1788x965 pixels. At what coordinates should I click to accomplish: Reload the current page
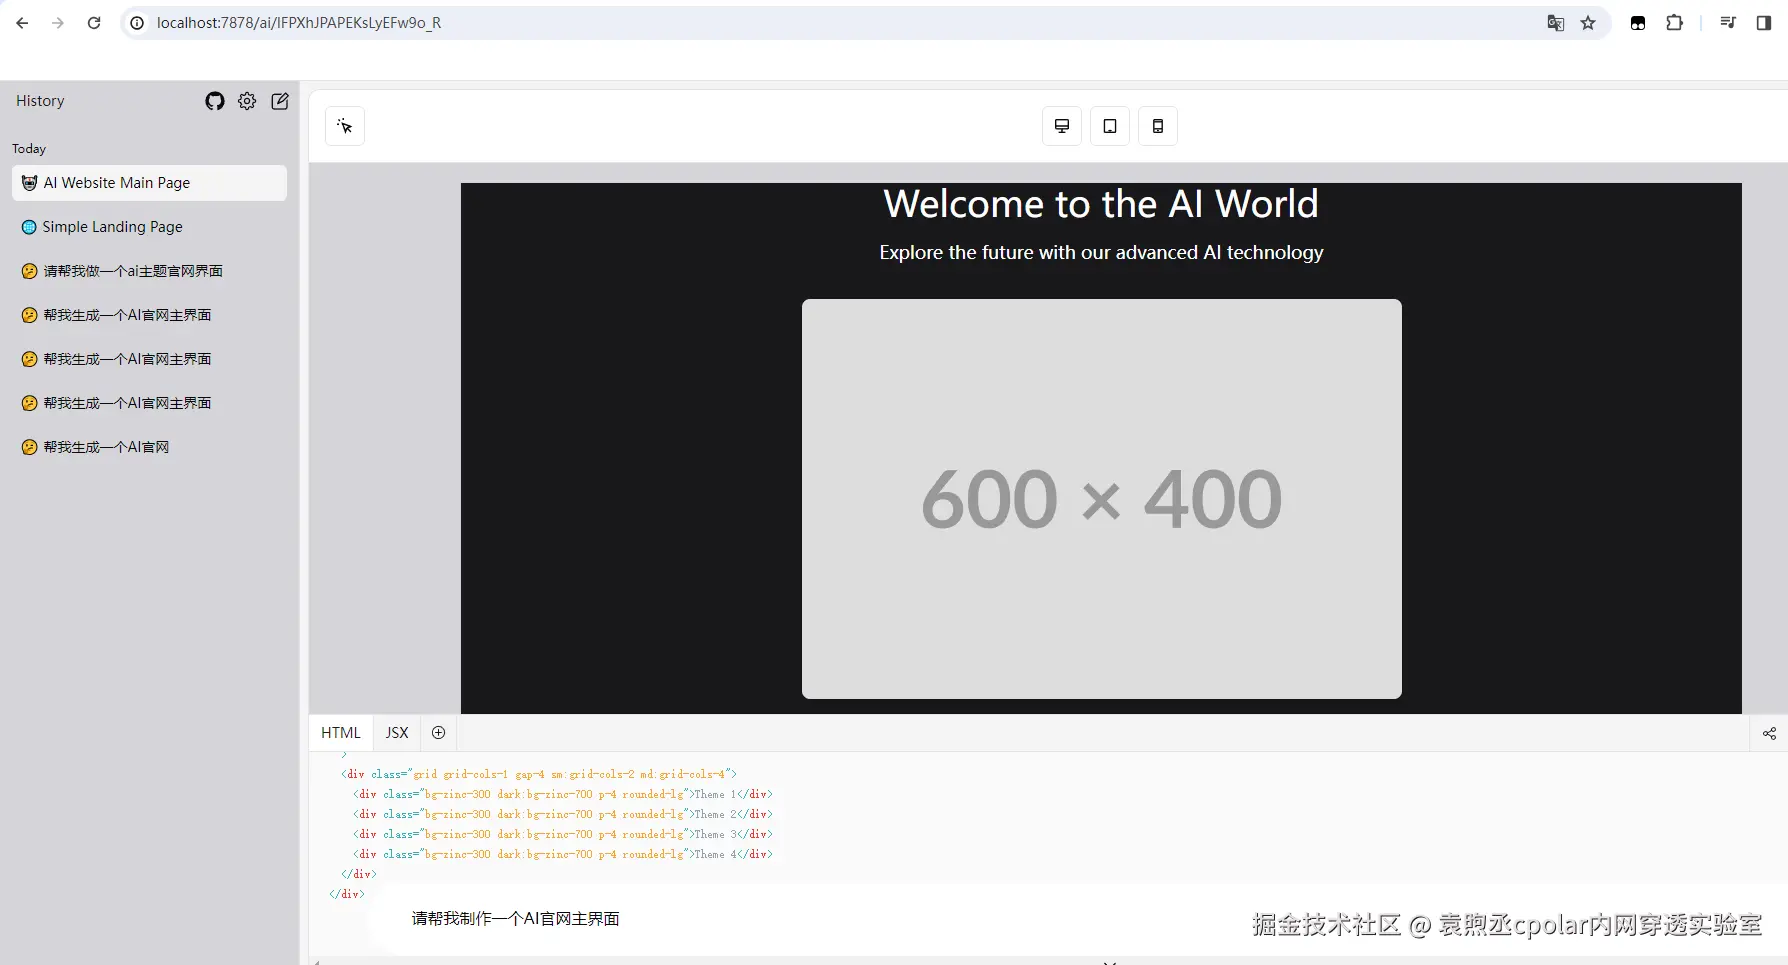point(94,23)
